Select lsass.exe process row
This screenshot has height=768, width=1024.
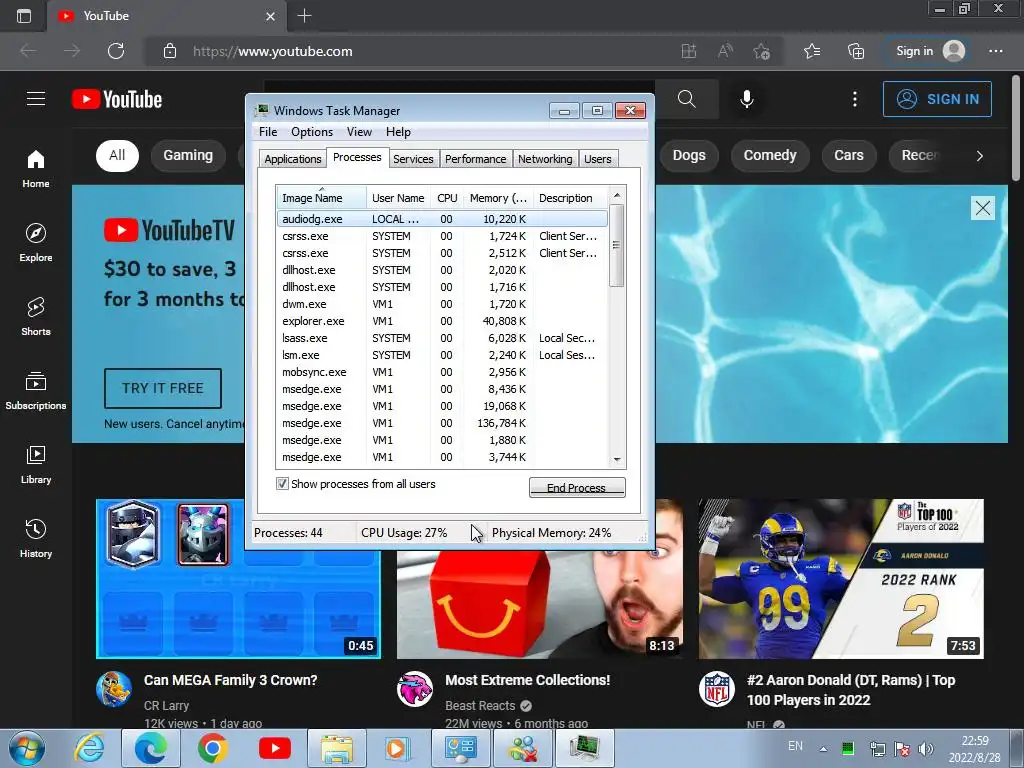(442, 338)
